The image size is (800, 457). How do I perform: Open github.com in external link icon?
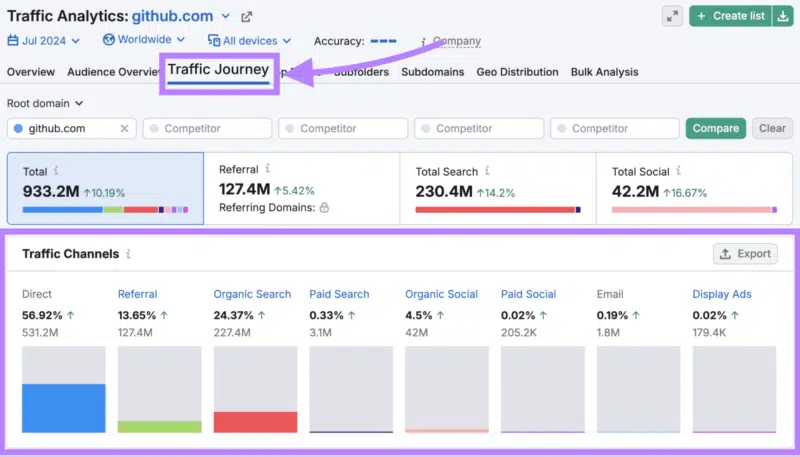(x=246, y=17)
